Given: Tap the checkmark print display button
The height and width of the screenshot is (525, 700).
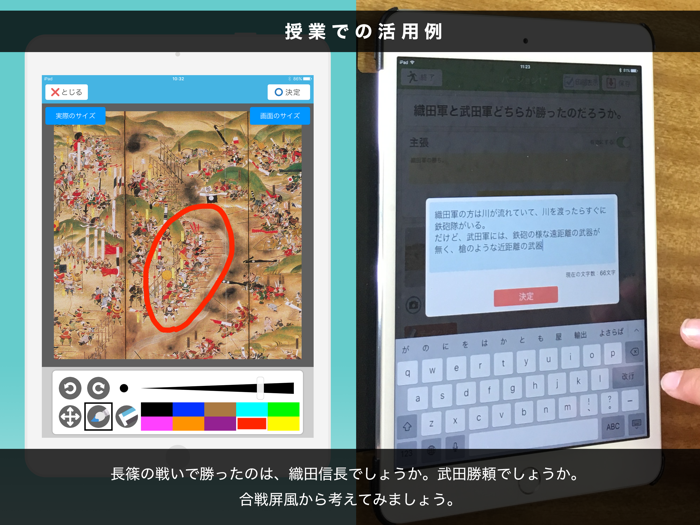Looking at the screenshot, I should pos(580,82).
